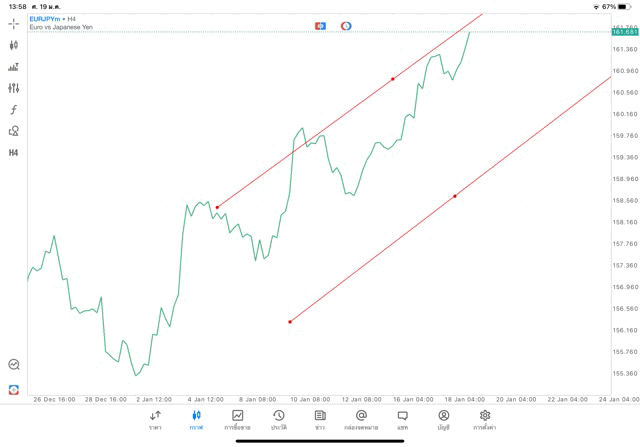Open the indicators 'f' icon

coord(13,110)
